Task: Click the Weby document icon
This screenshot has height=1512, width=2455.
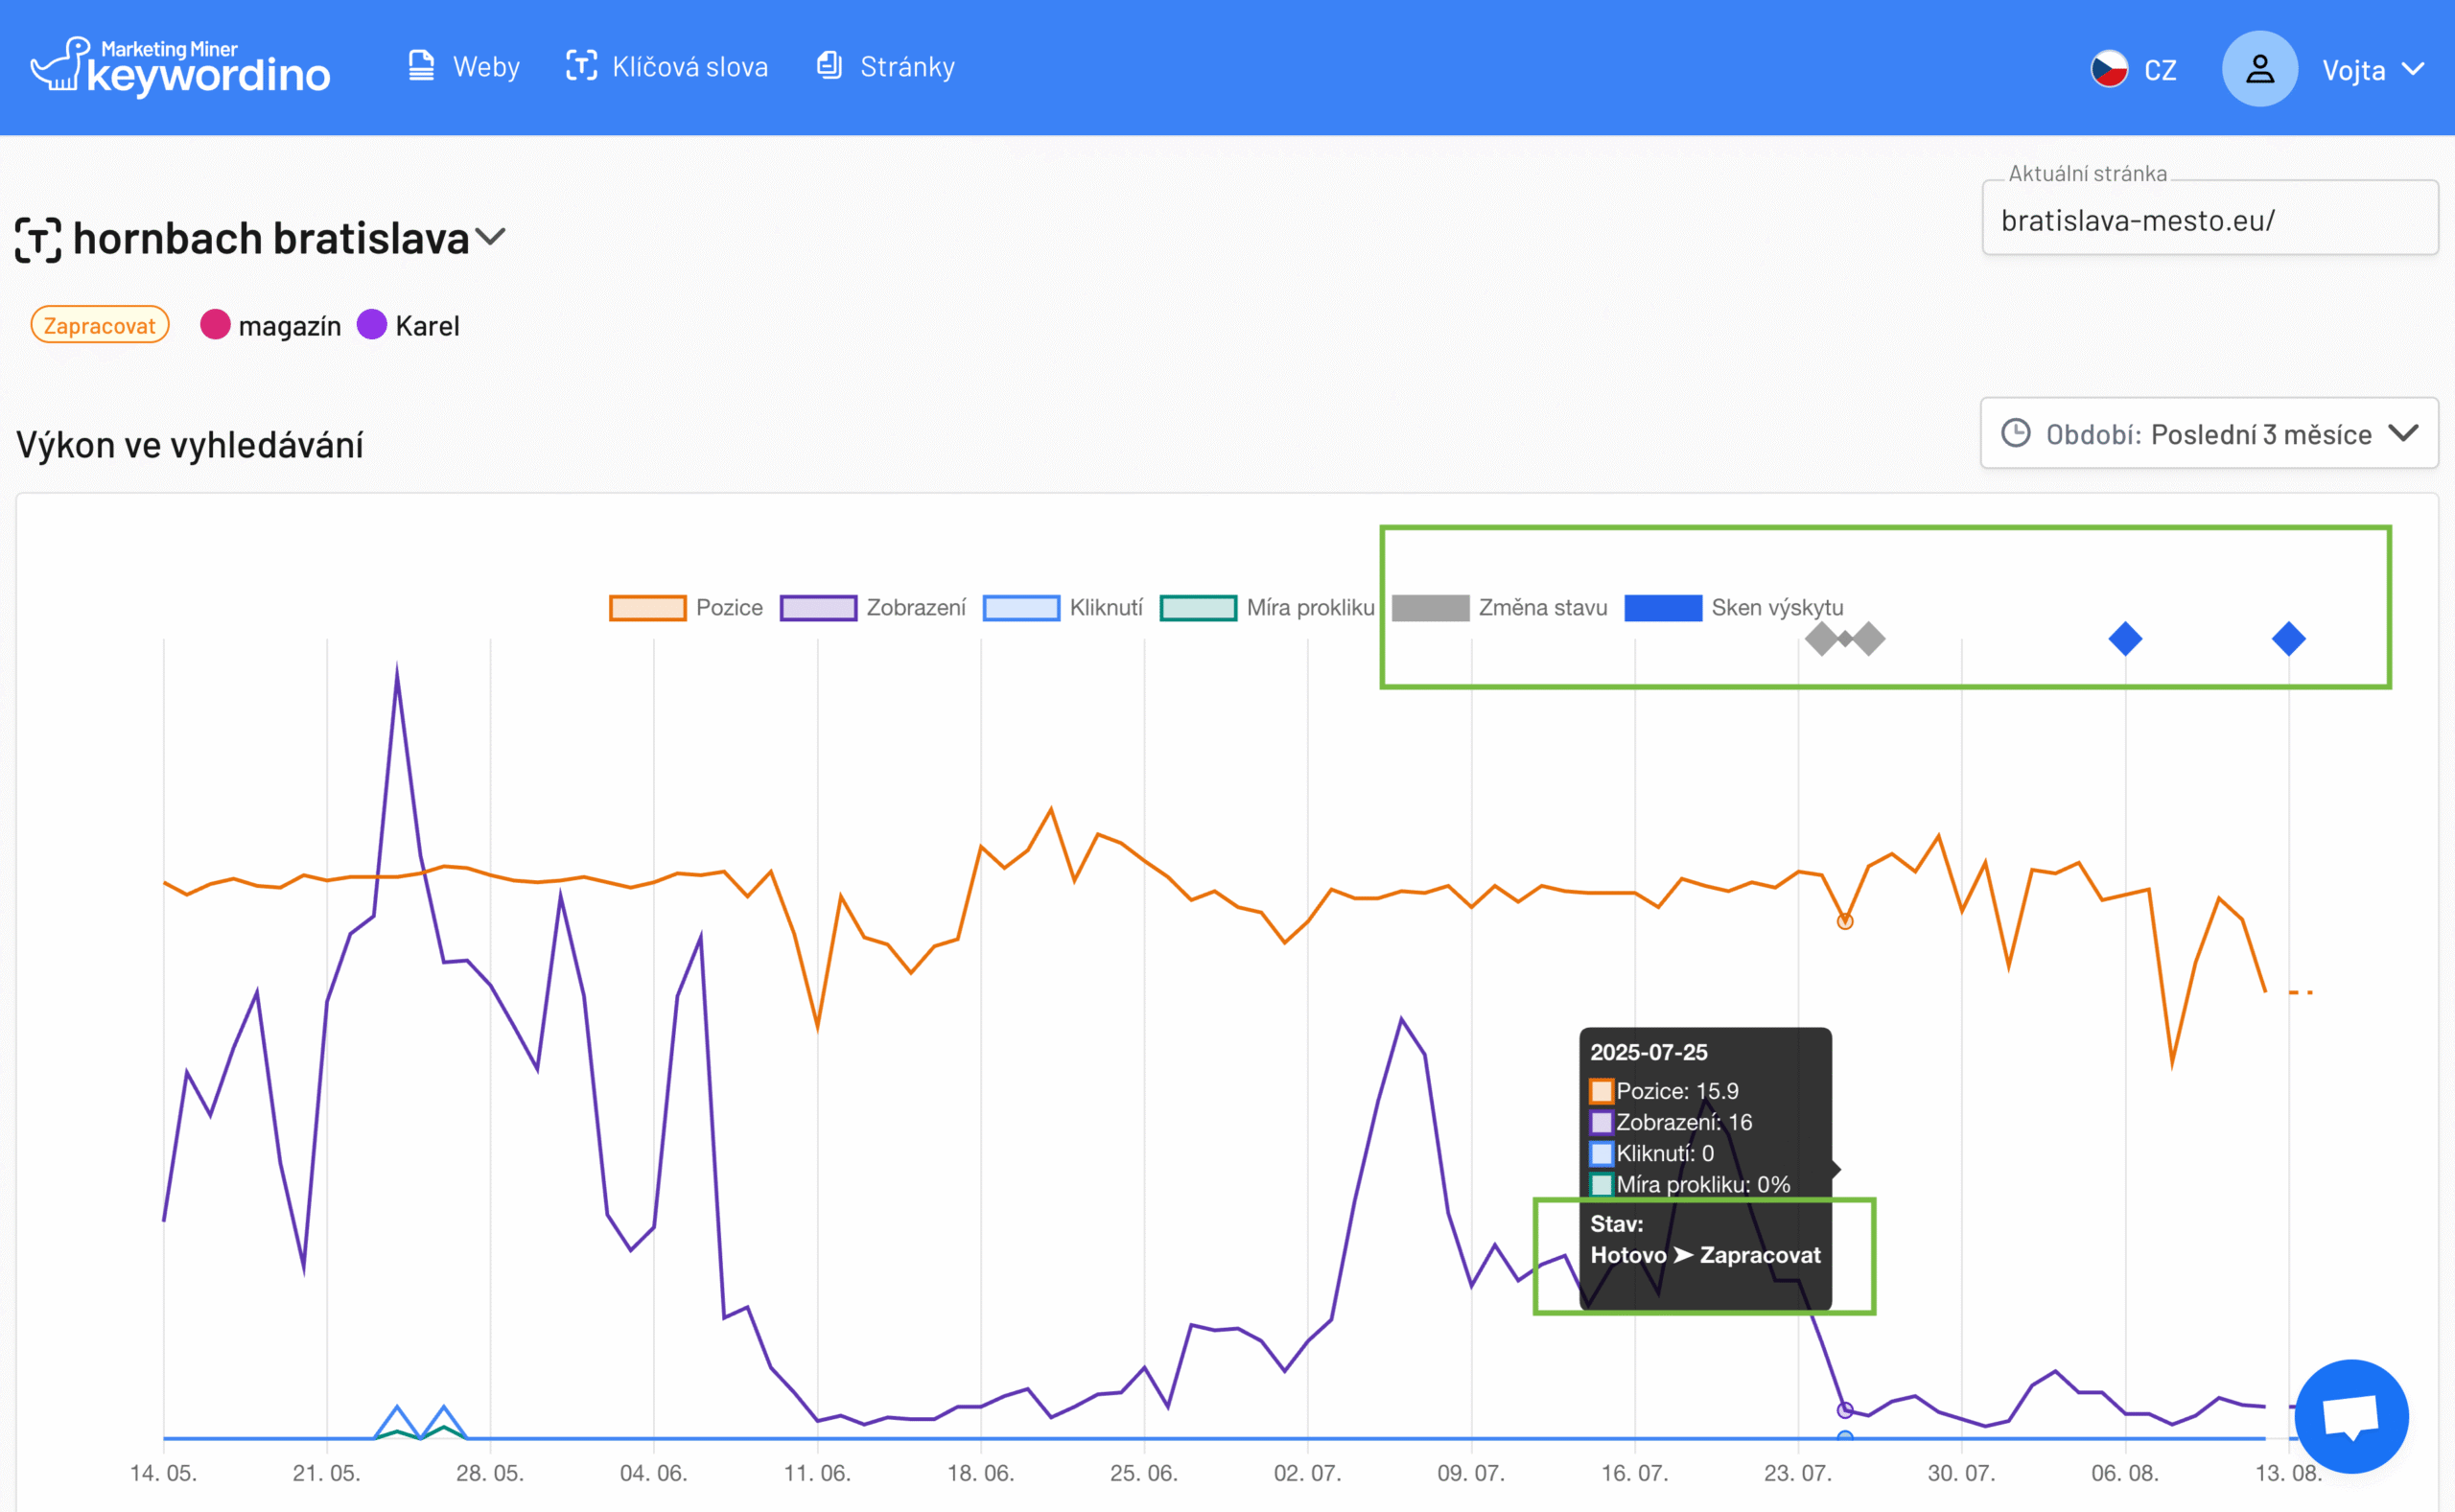Action: click(x=421, y=66)
